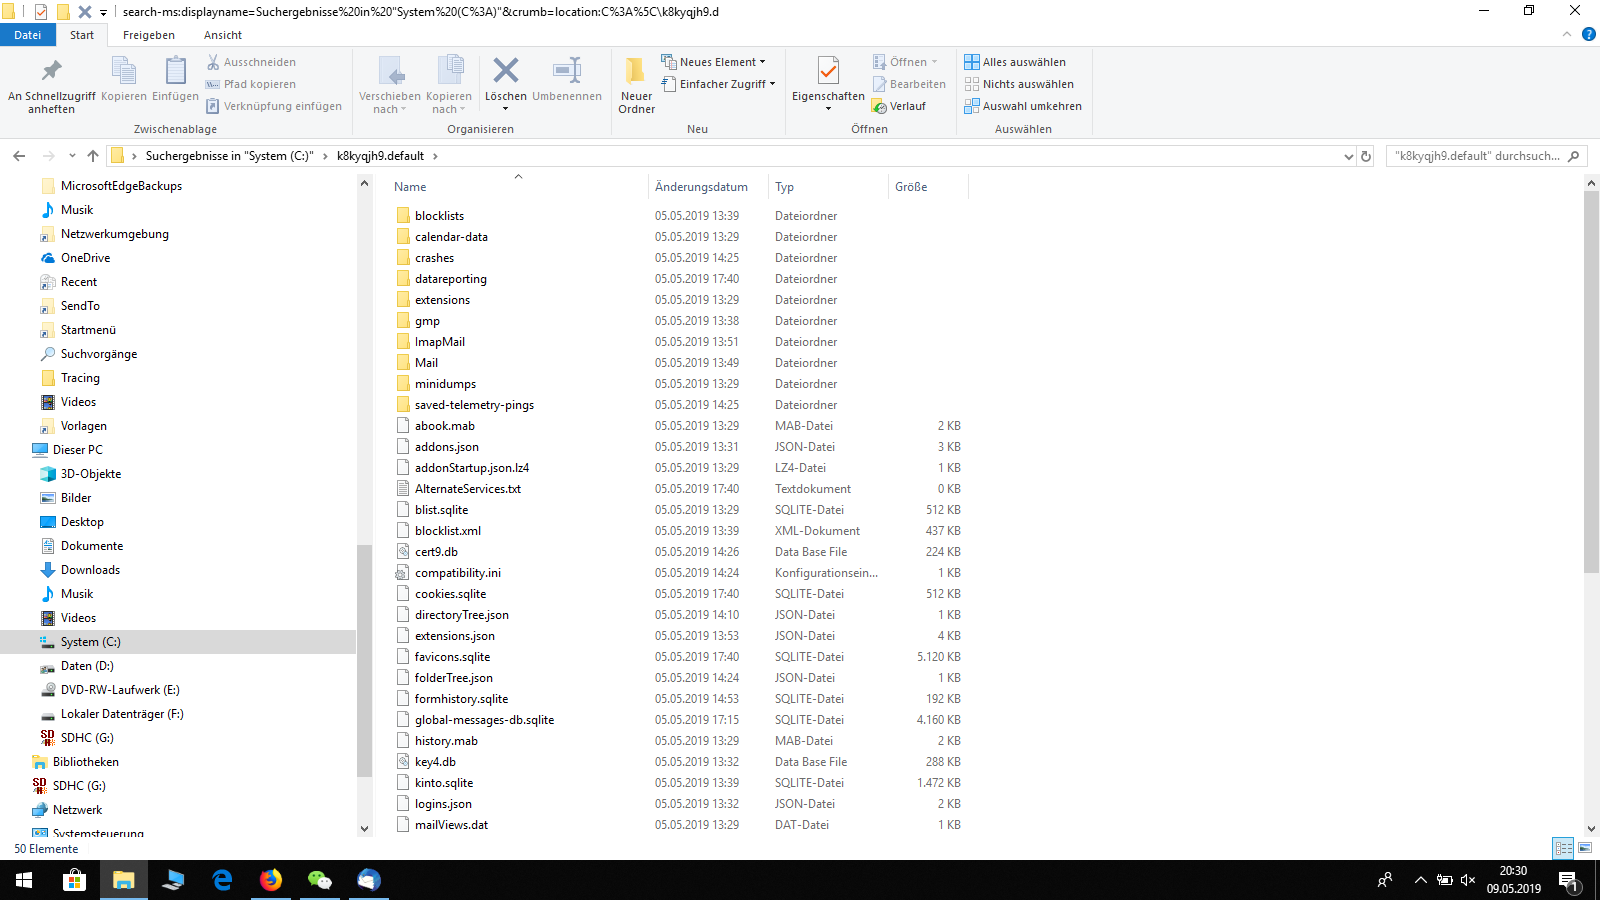Open the Ansicht ribbon tab

coord(223,35)
